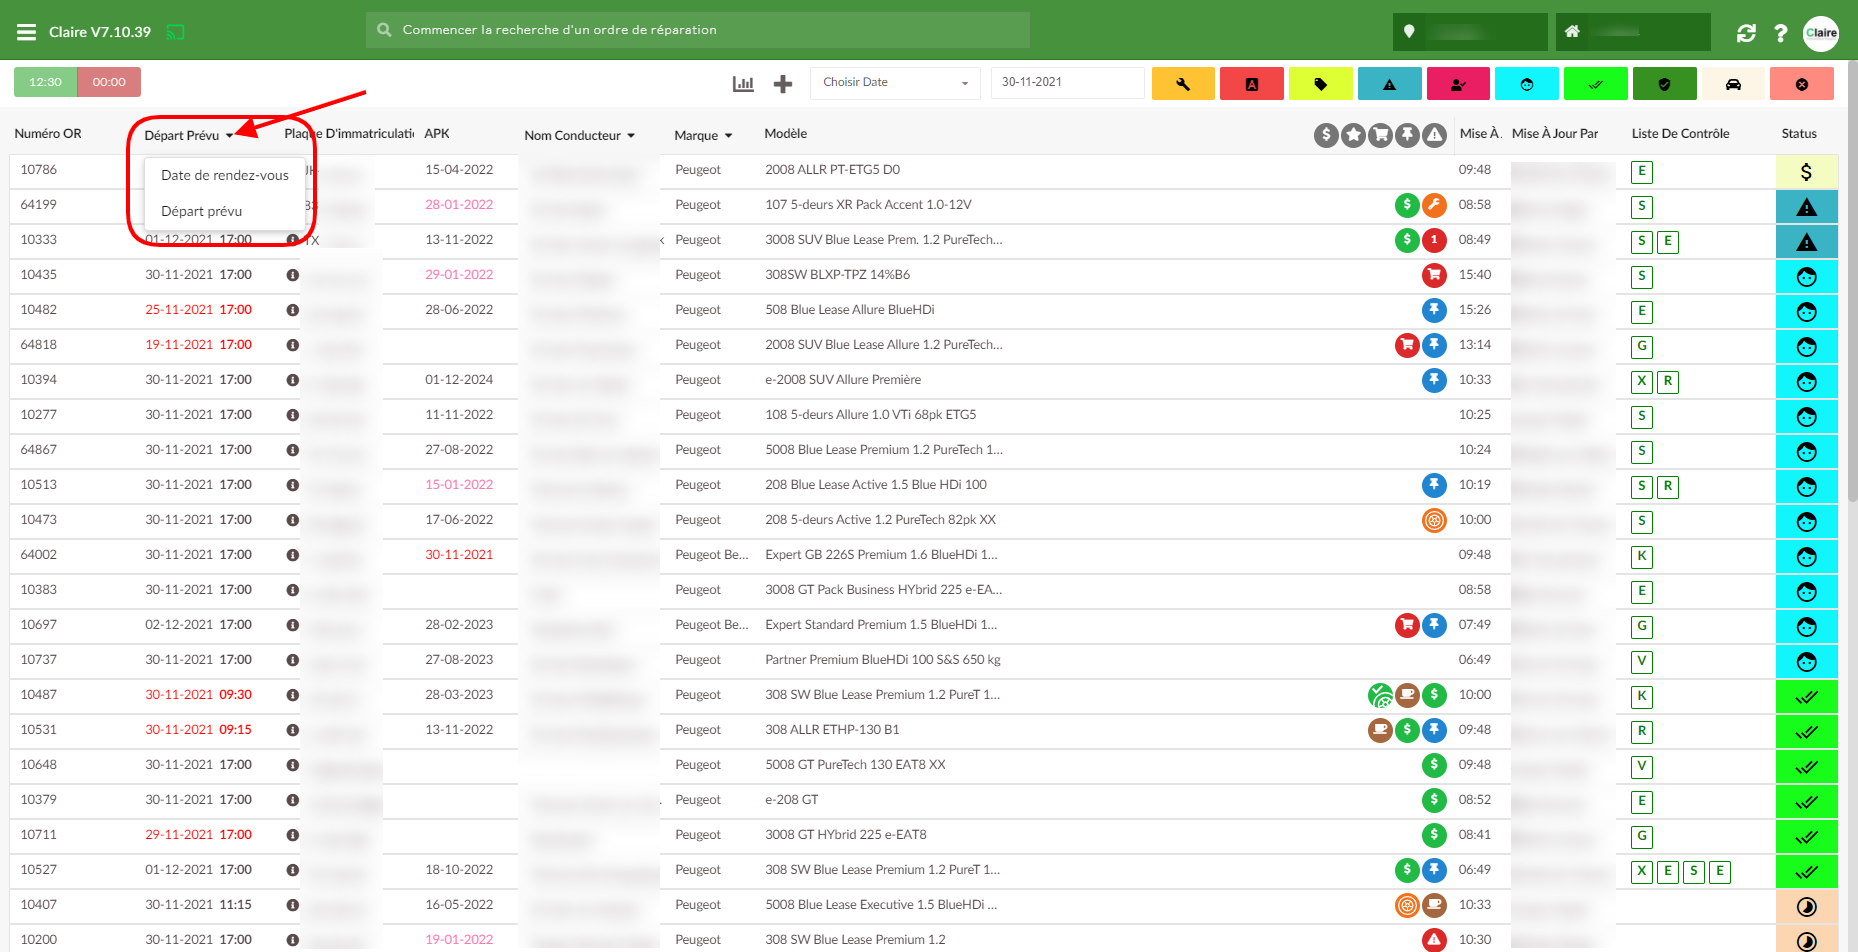Filter by the warning triangle column icon
This screenshot has height=952, width=1858.
click(x=1434, y=135)
